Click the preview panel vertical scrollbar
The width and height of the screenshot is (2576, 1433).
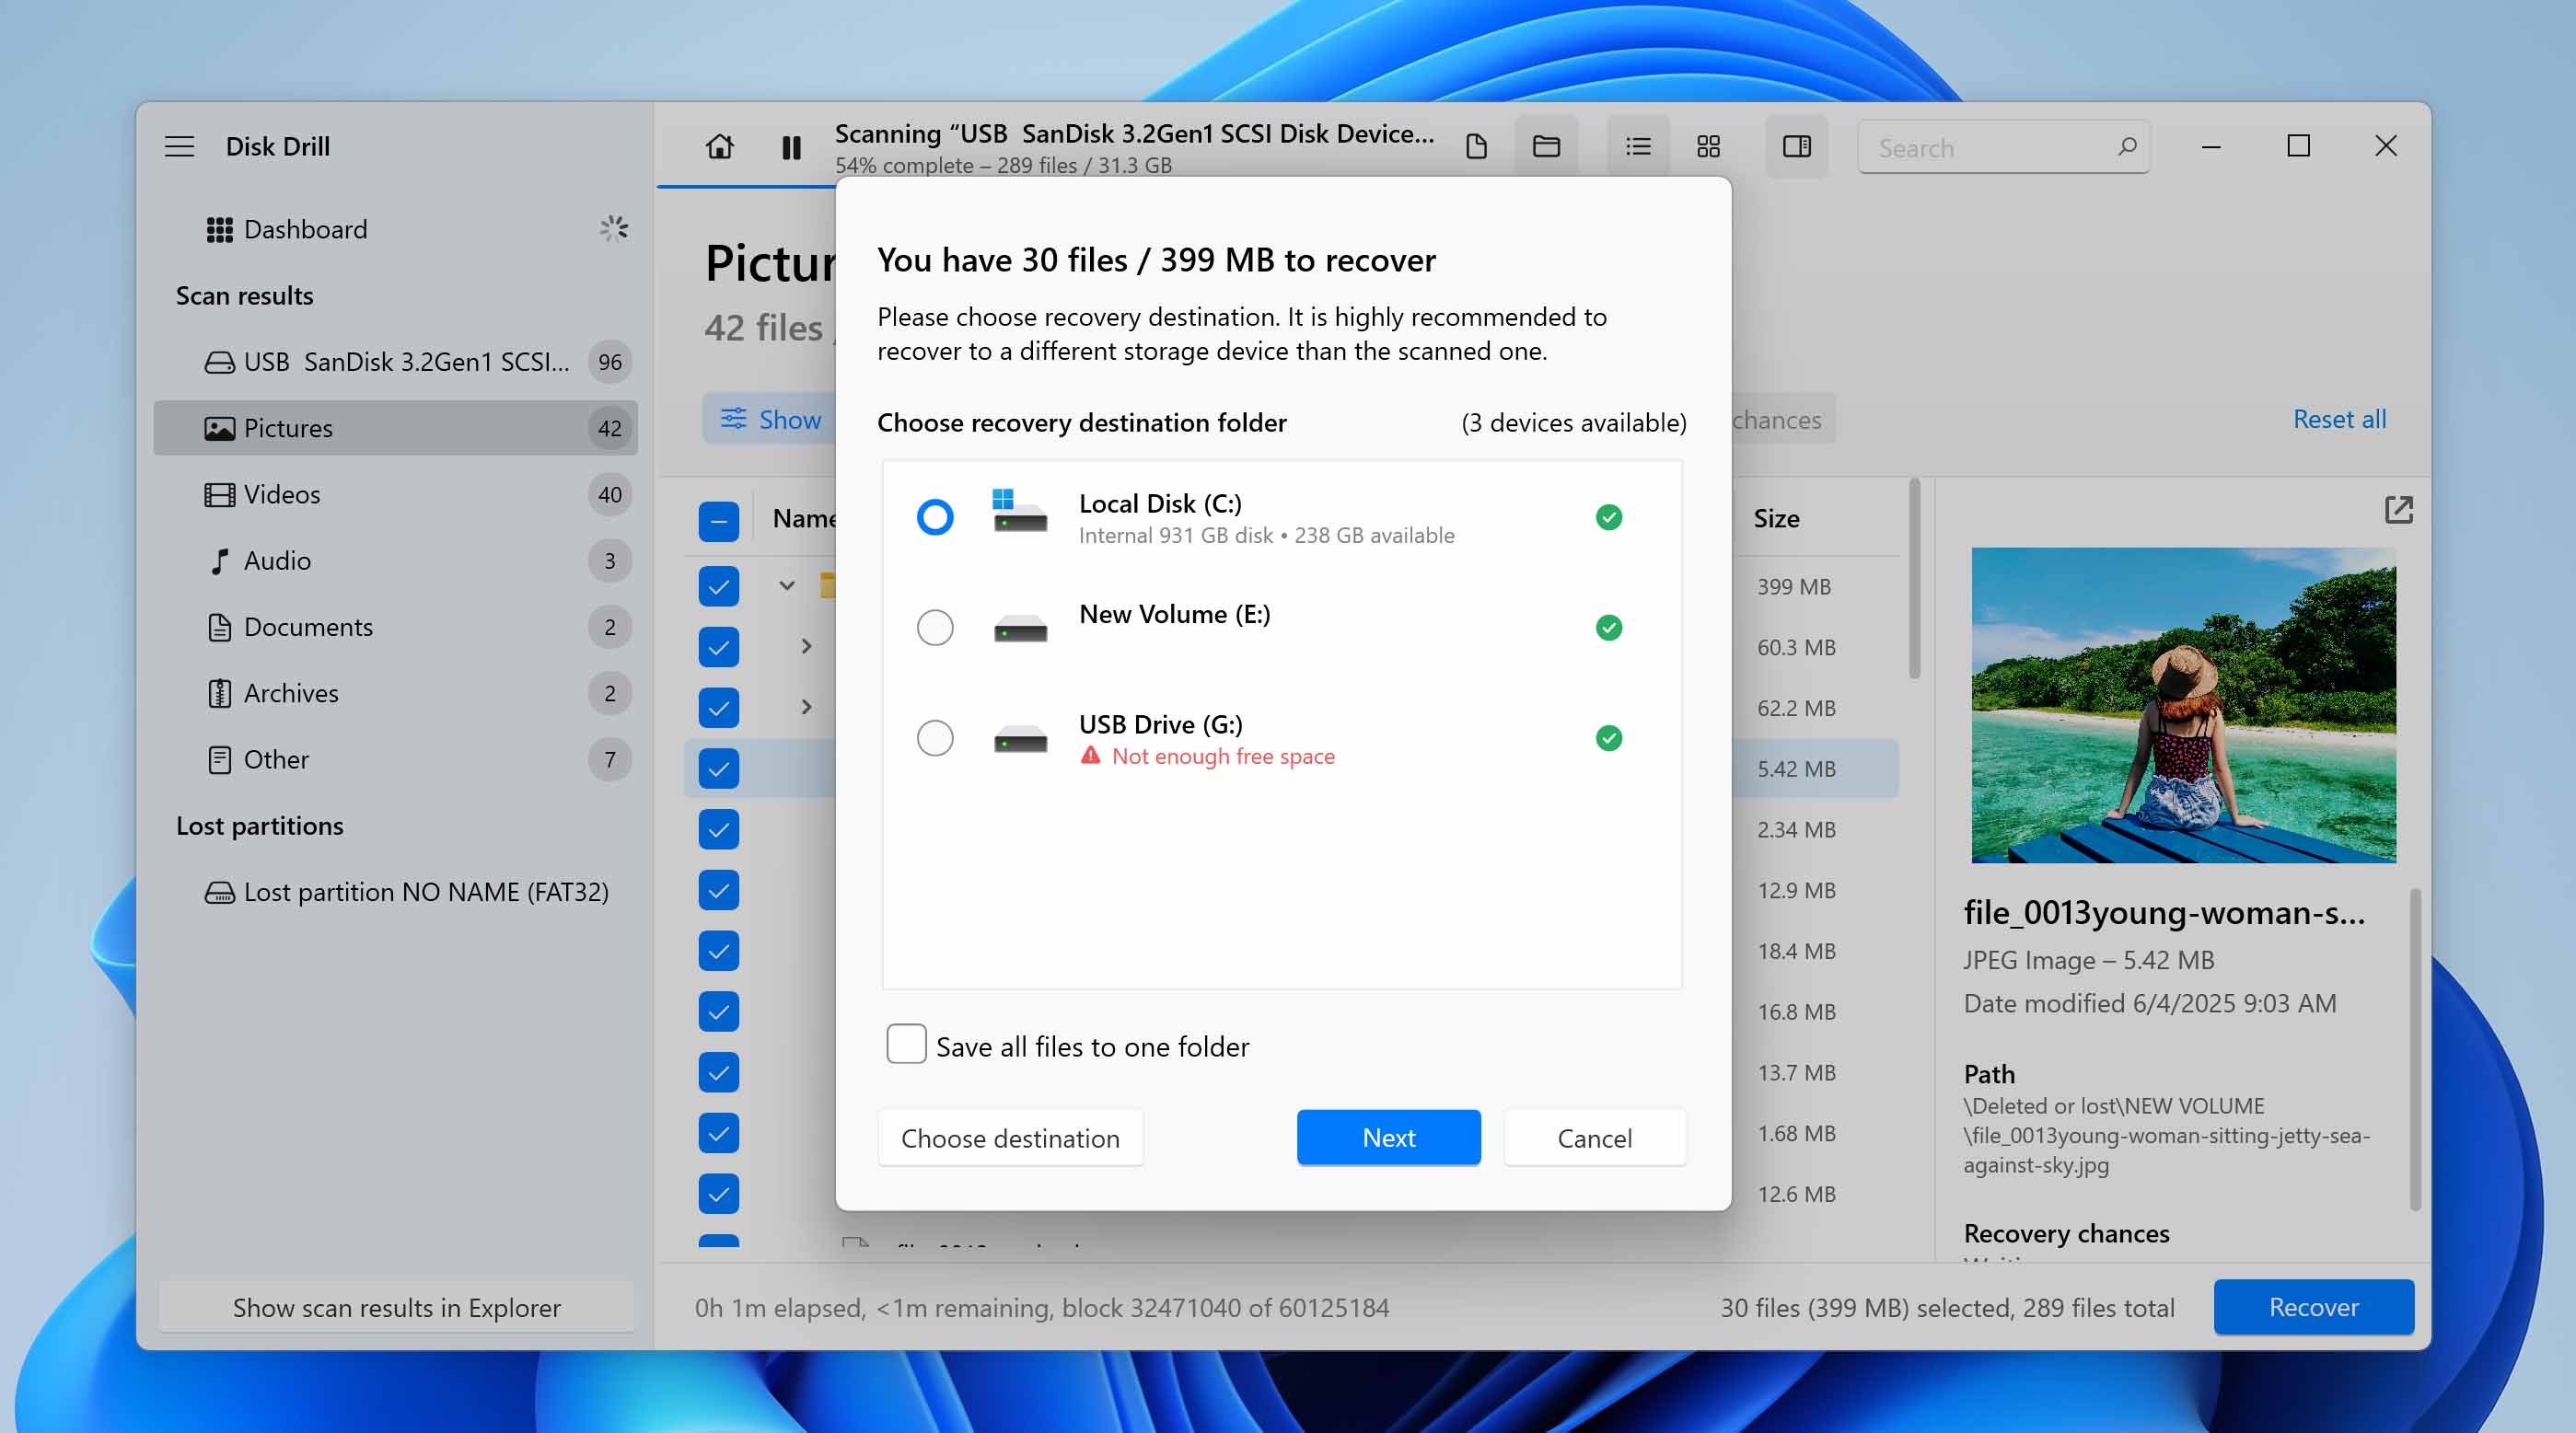point(2416,1050)
